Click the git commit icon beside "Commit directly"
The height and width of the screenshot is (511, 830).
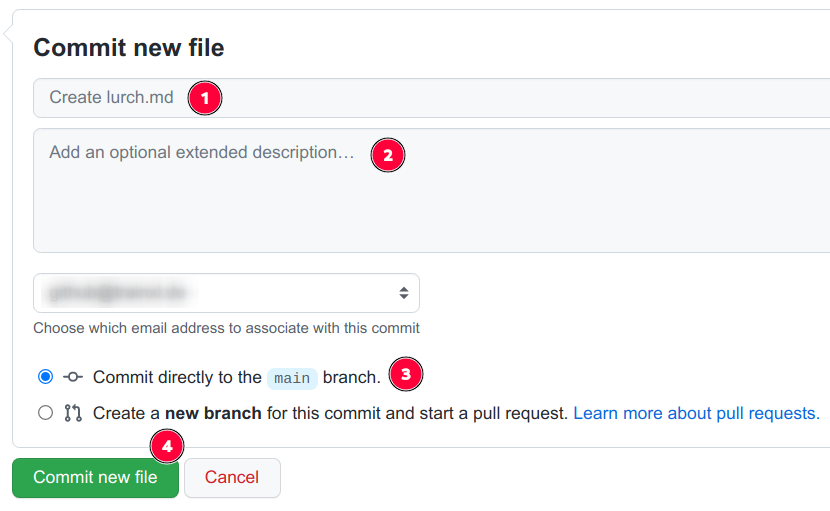[73, 377]
